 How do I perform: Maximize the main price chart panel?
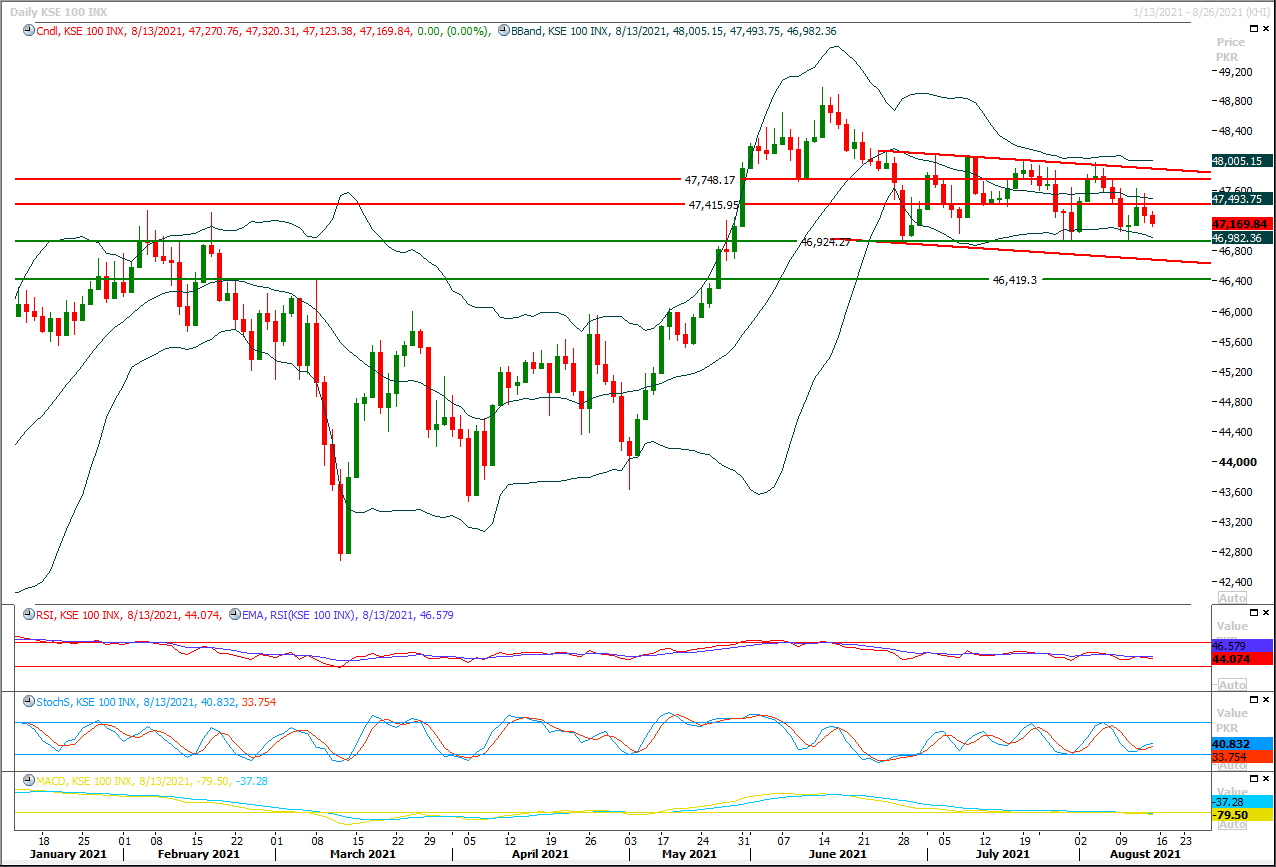[1256, 29]
